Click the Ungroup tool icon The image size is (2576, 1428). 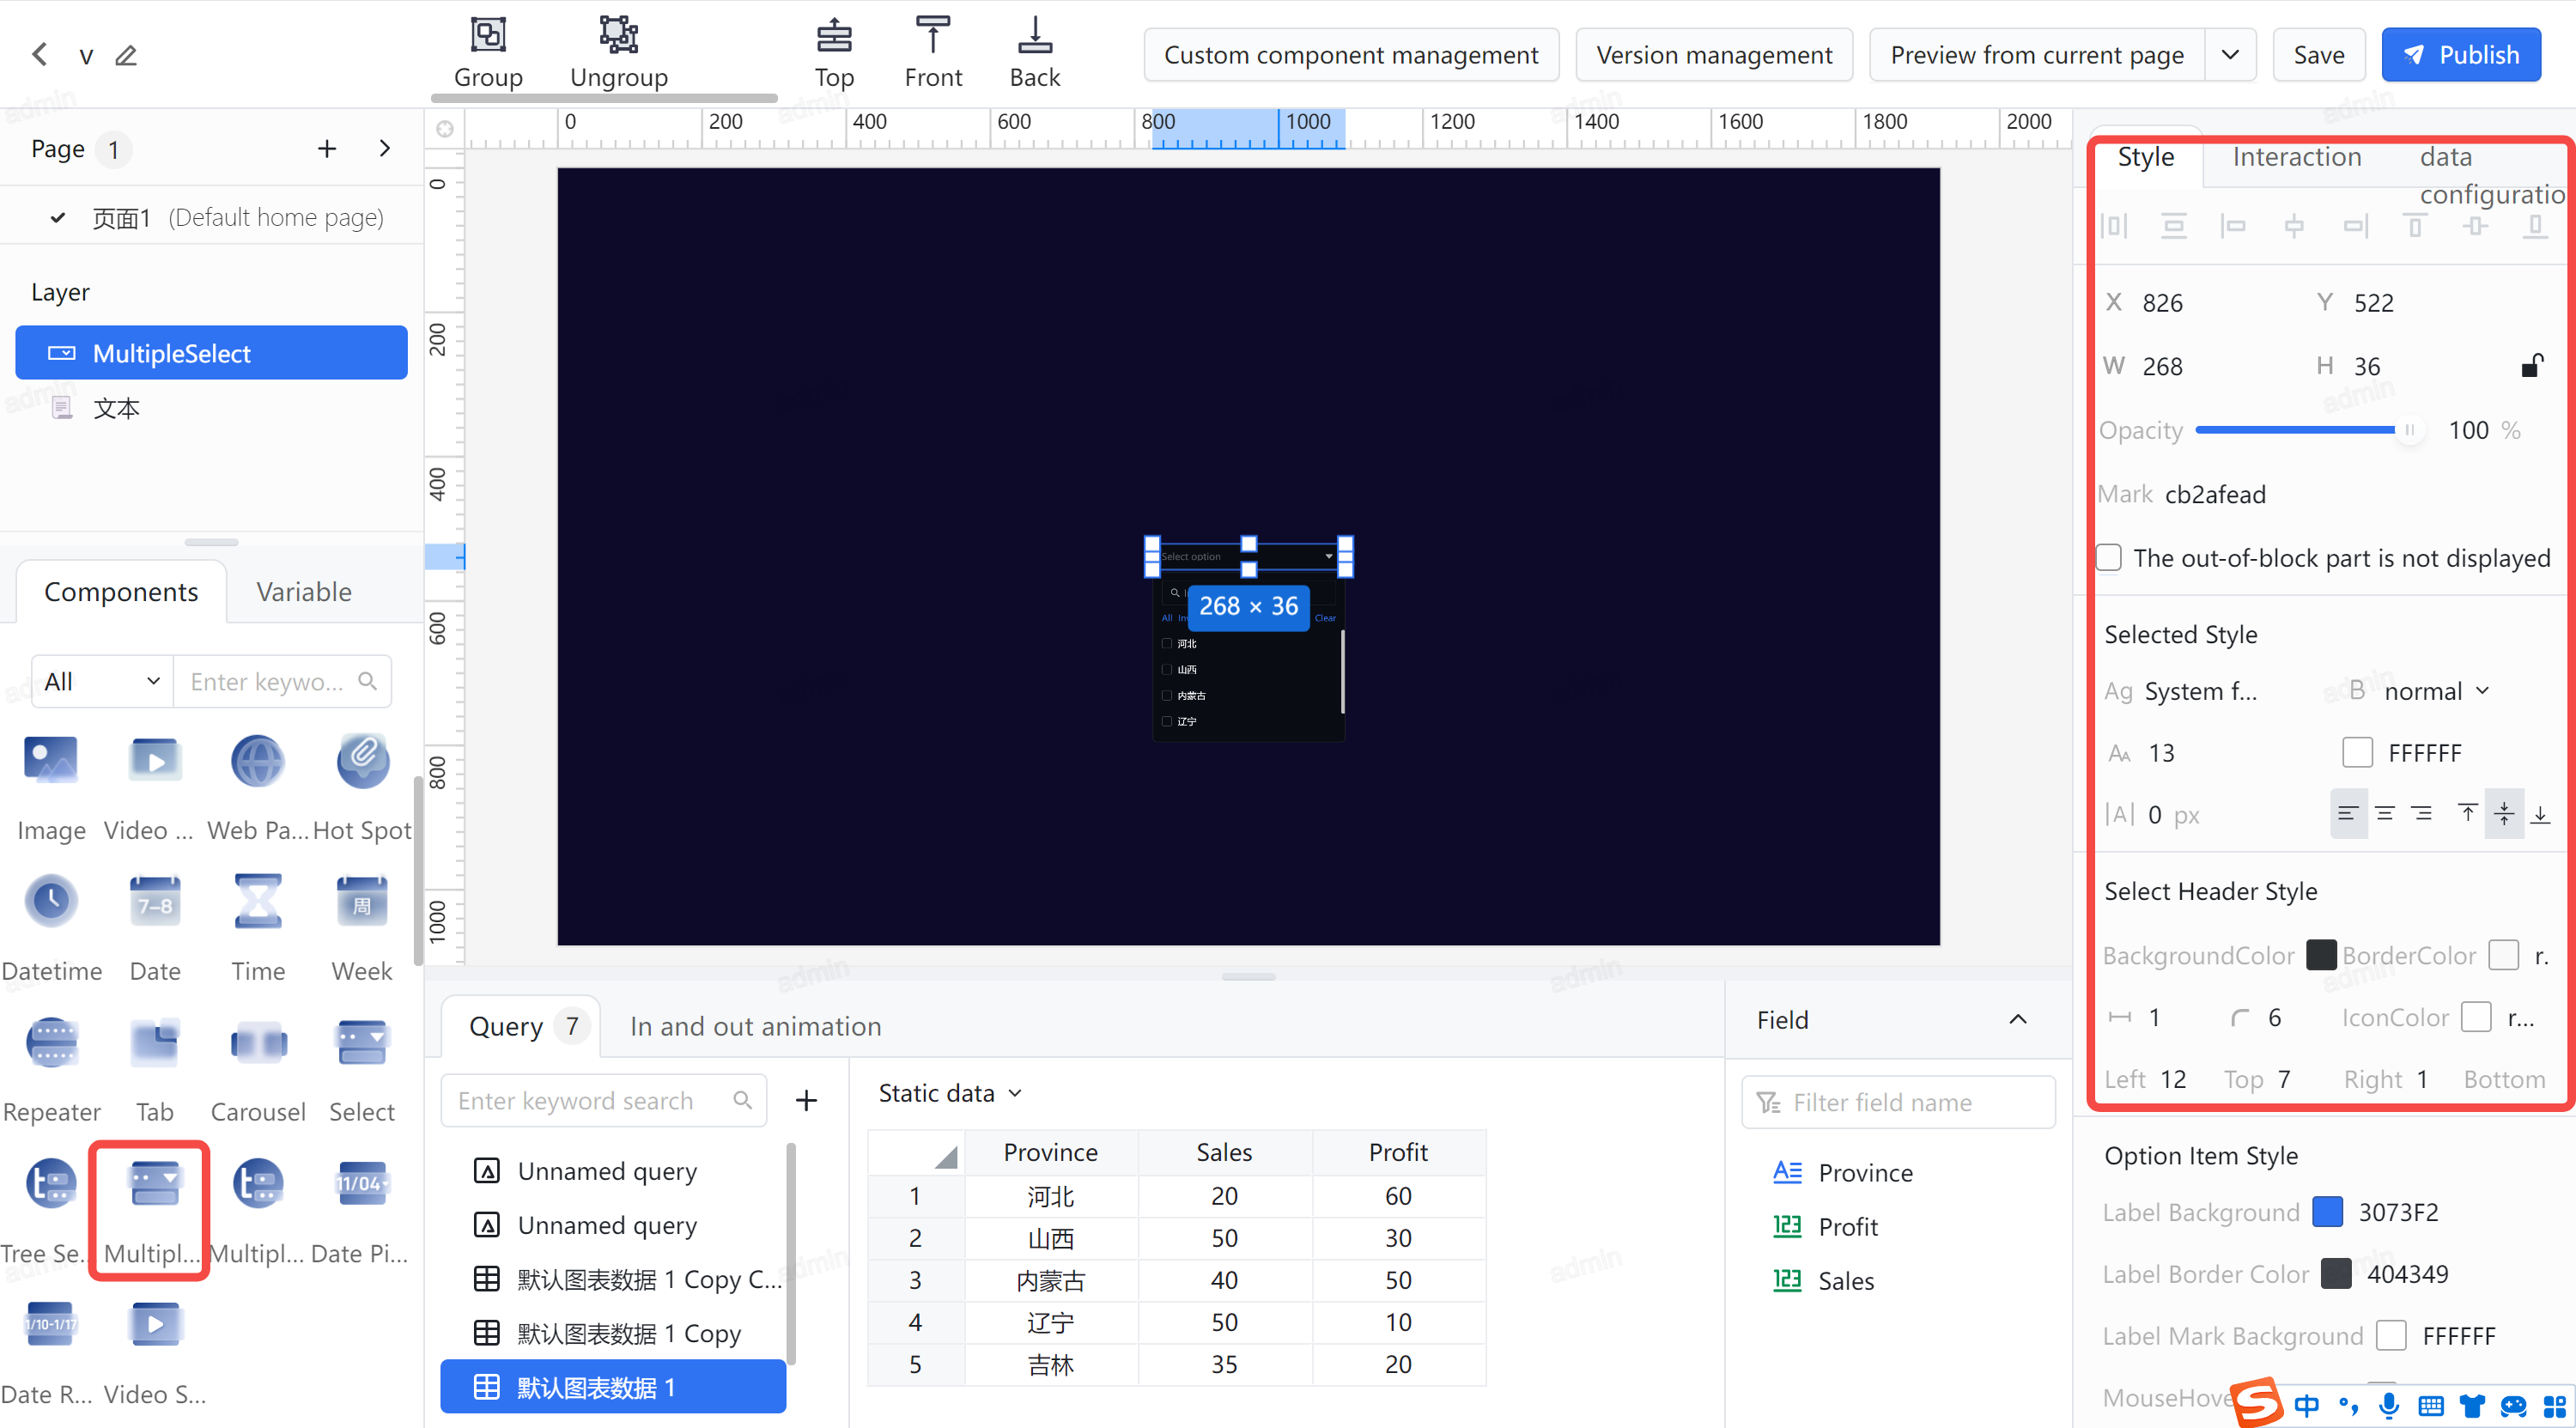click(619, 35)
